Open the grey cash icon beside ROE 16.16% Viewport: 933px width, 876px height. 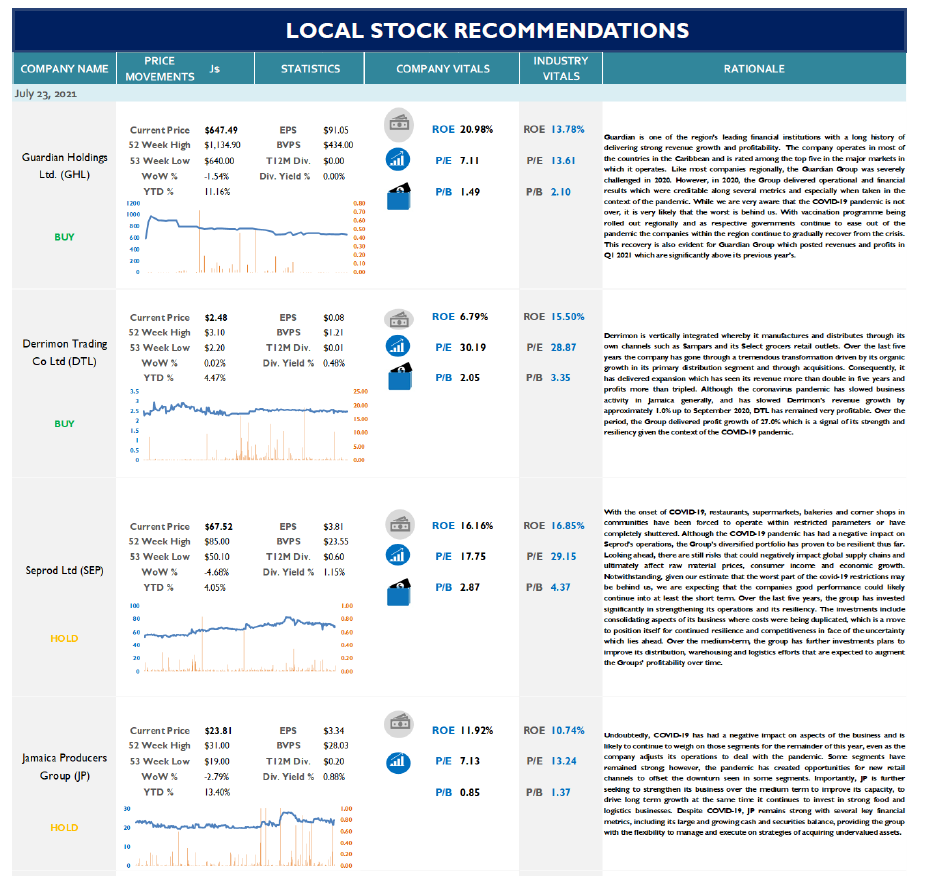399,524
